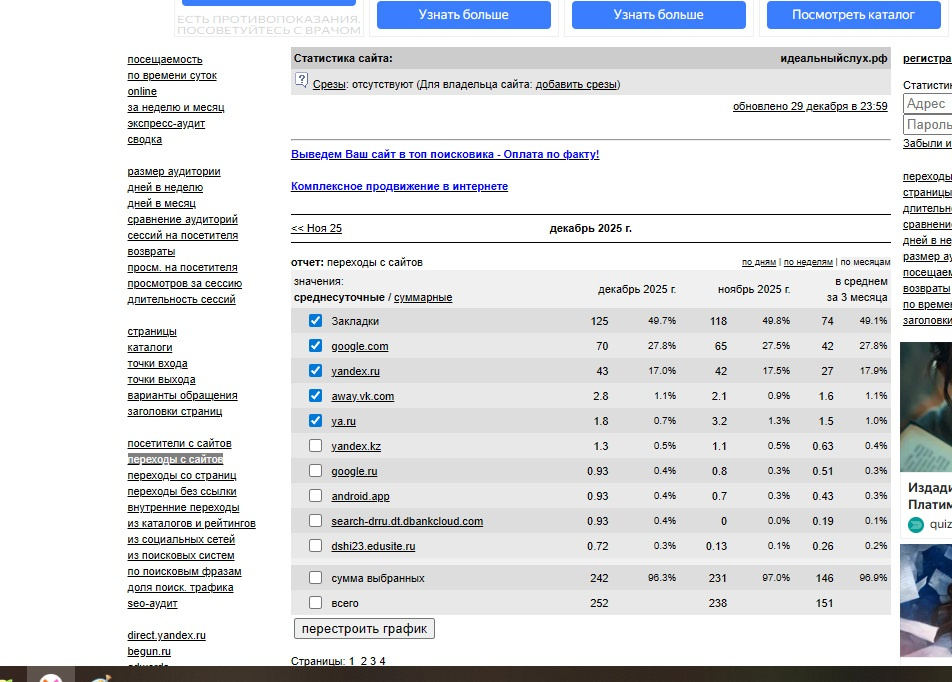Check the search-drru.dt.dbankcloud.com checkbox
This screenshot has width=952, height=682.
click(315, 520)
